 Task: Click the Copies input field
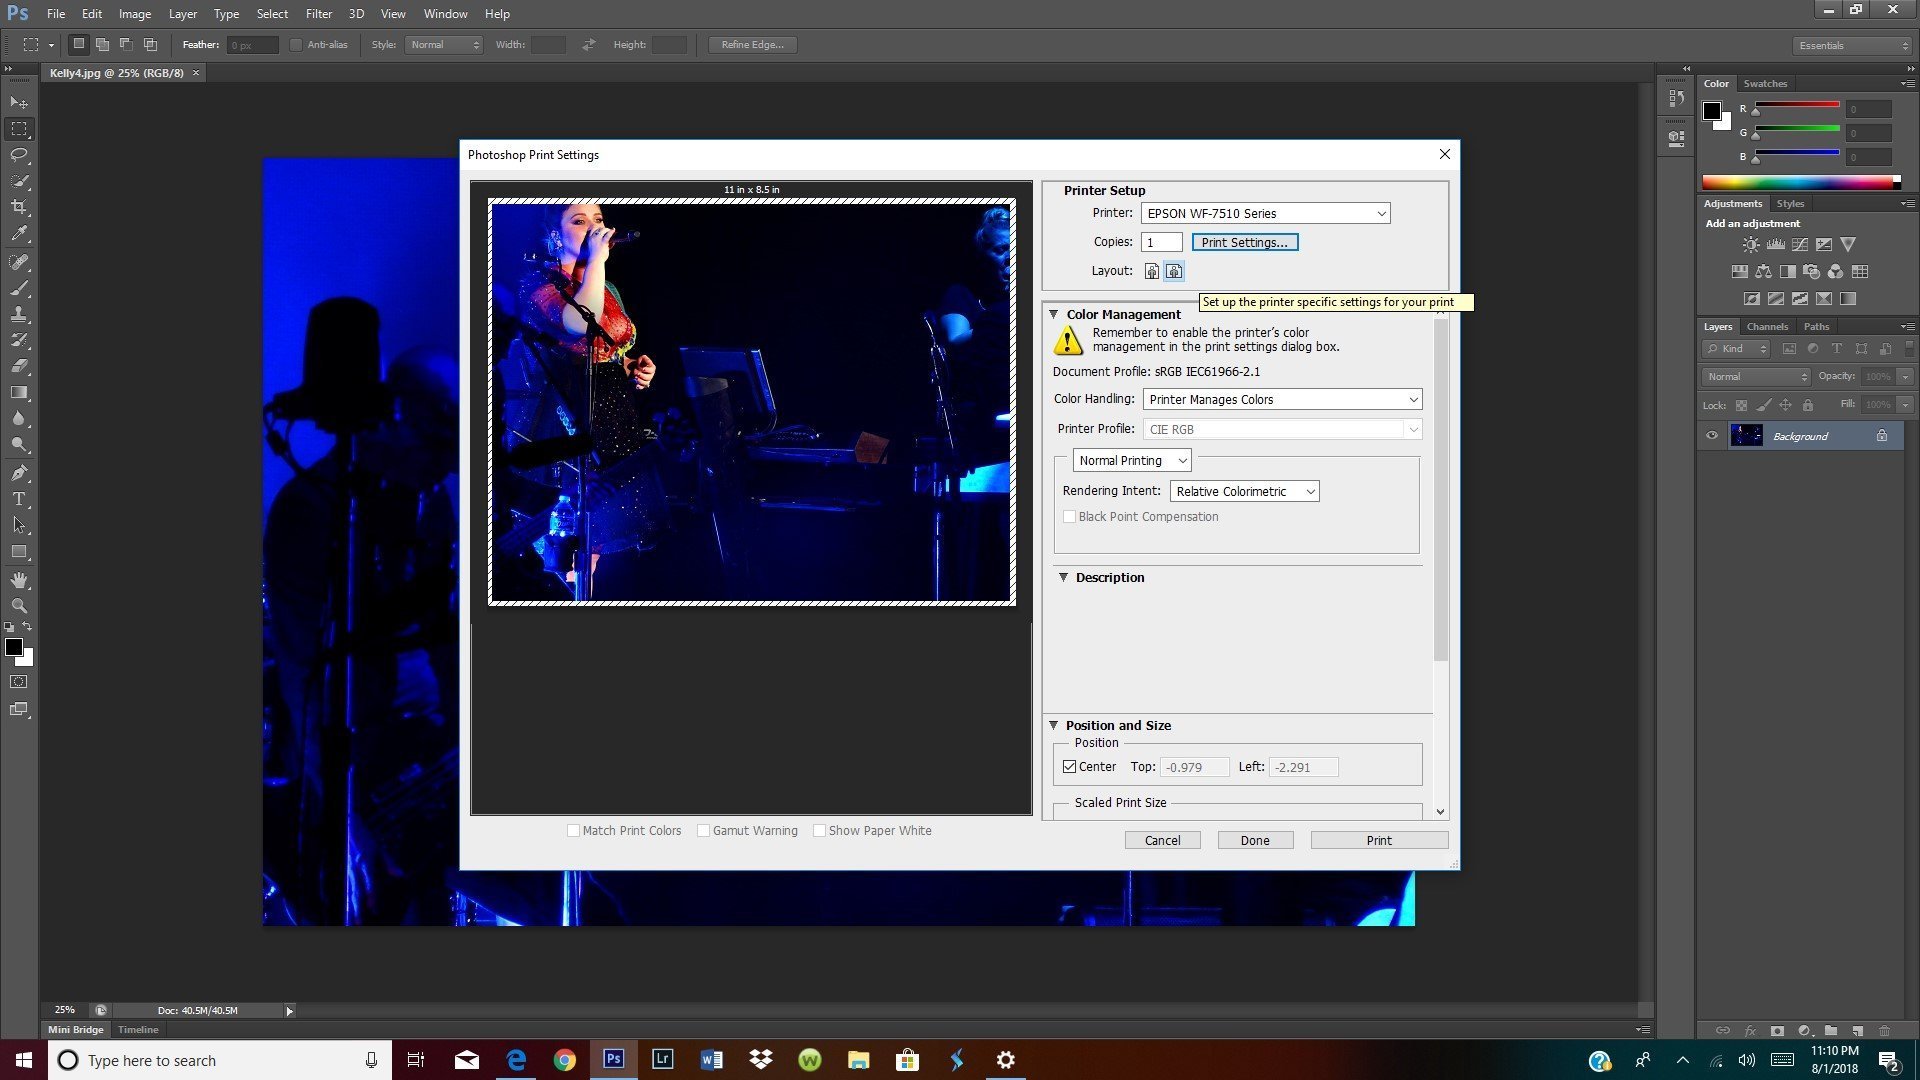(x=1162, y=242)
